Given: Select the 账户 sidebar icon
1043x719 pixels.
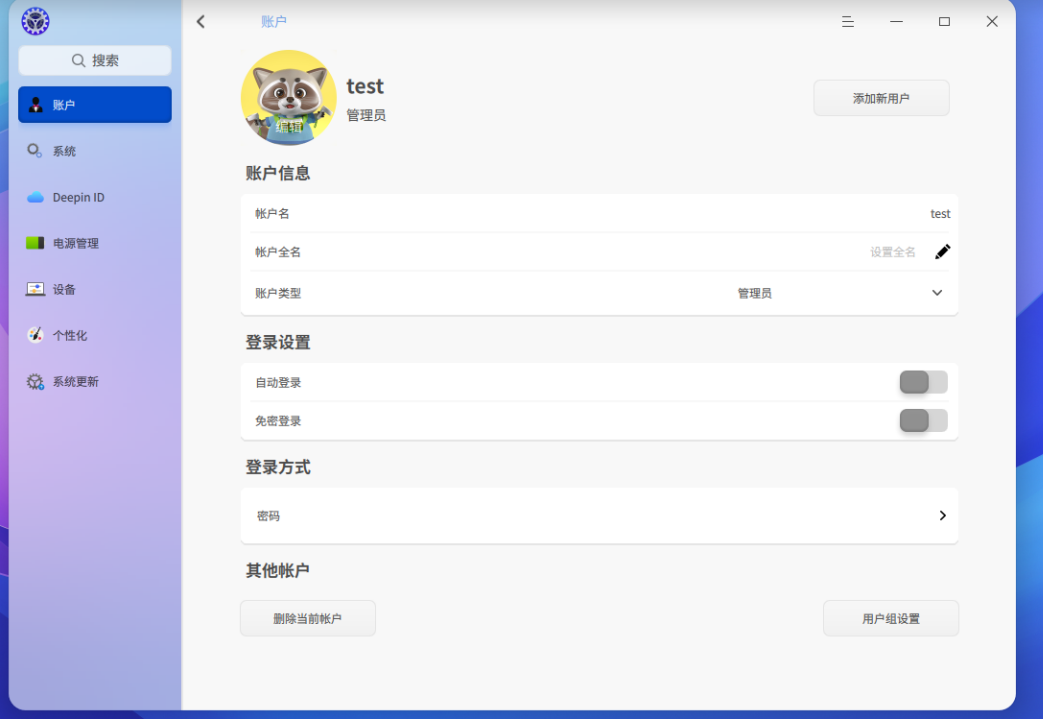Looking at the screenshot, I should pos(35,104).
